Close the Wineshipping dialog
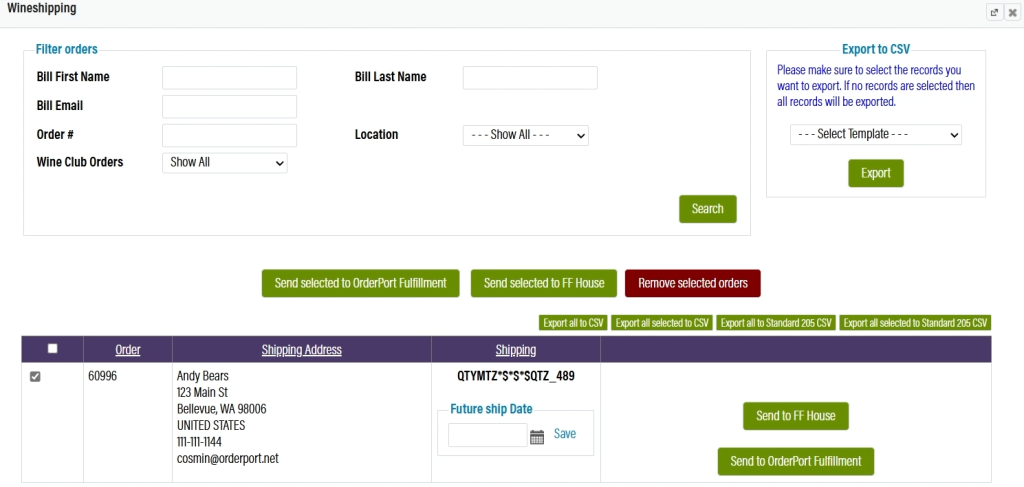This screenshot has height=487, width=1024. [x=1012, y=12]
